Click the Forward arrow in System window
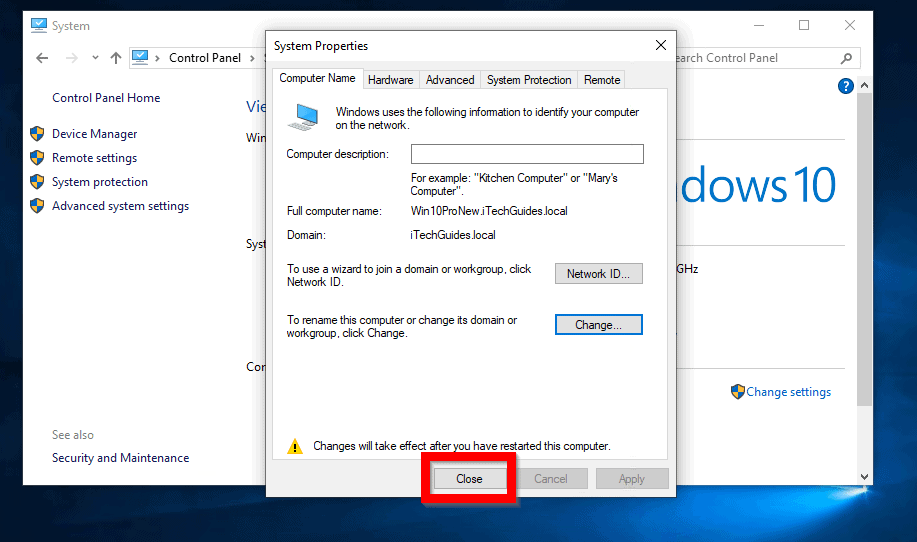Screen dimensions: 917x542 (x=71, y=58)
